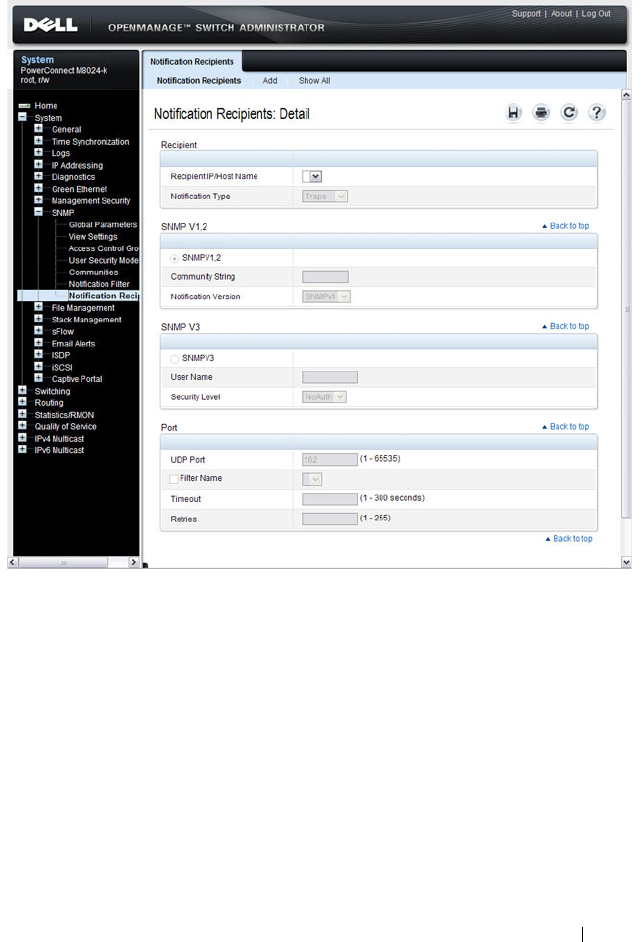The width and height of the screenshot is (641, 942).
Task: Click the Timeout input field
Action: coord(330,499)
